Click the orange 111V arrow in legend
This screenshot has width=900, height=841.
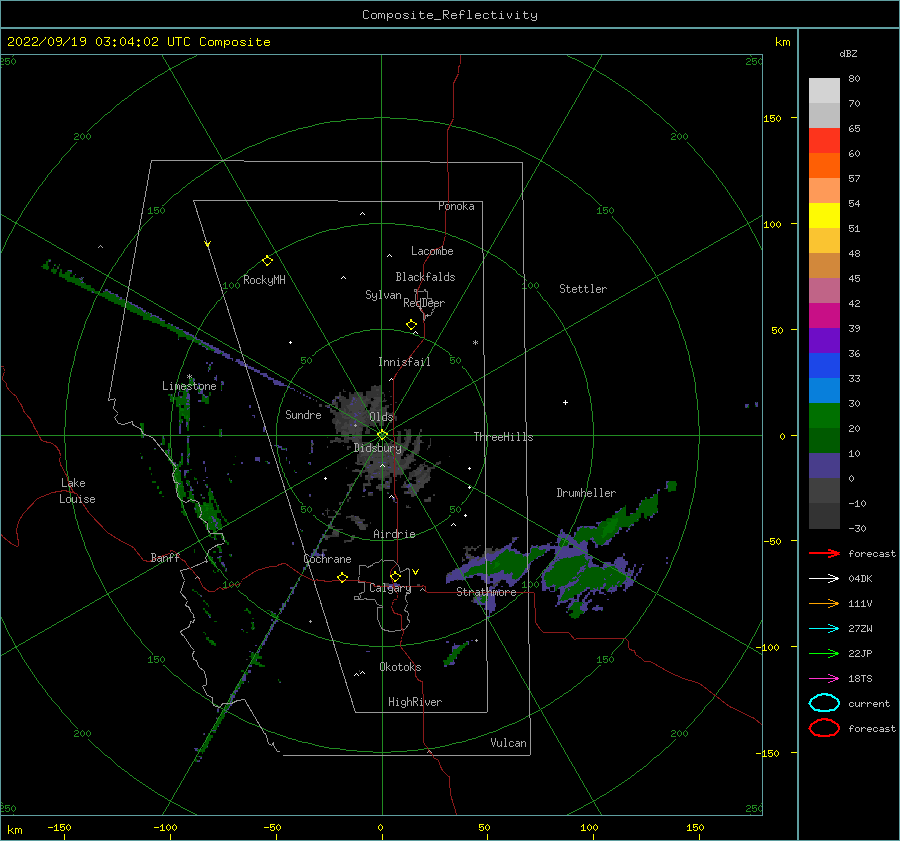(x=824, y=603)
